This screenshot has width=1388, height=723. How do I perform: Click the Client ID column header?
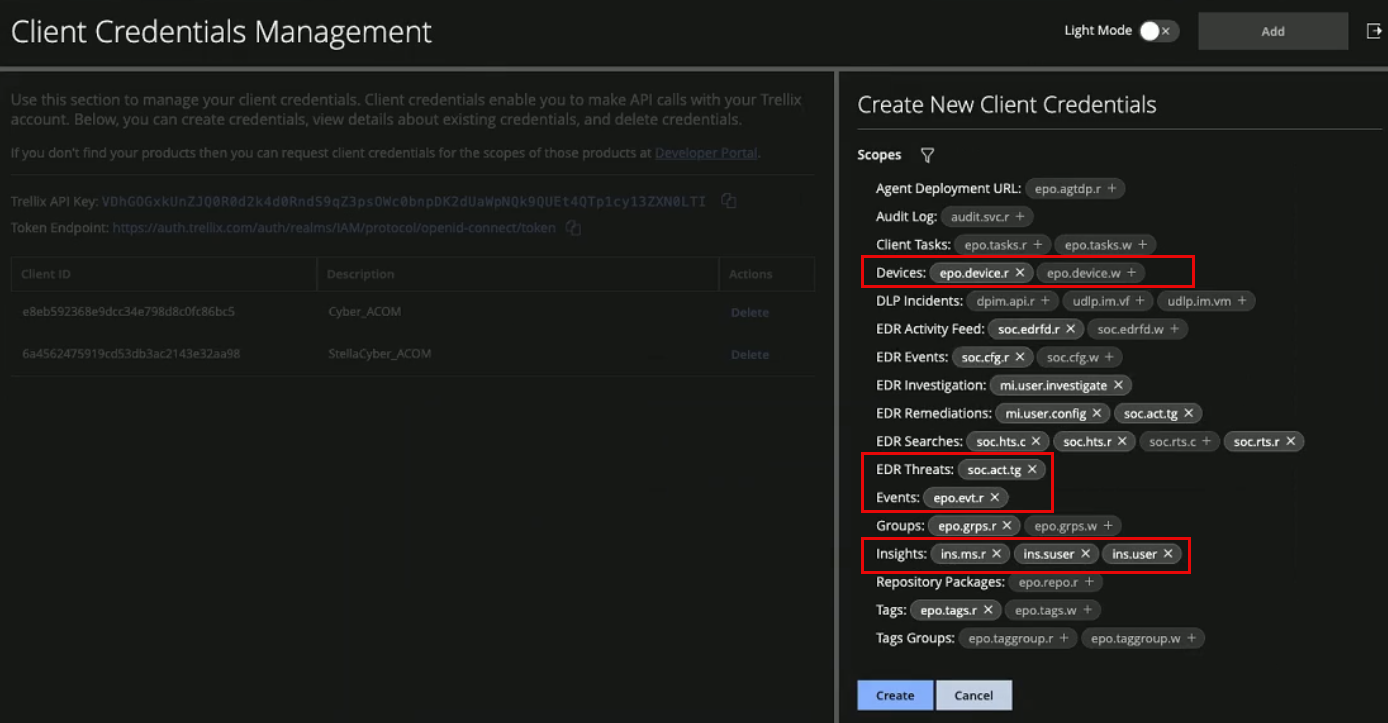click(47, 274)
